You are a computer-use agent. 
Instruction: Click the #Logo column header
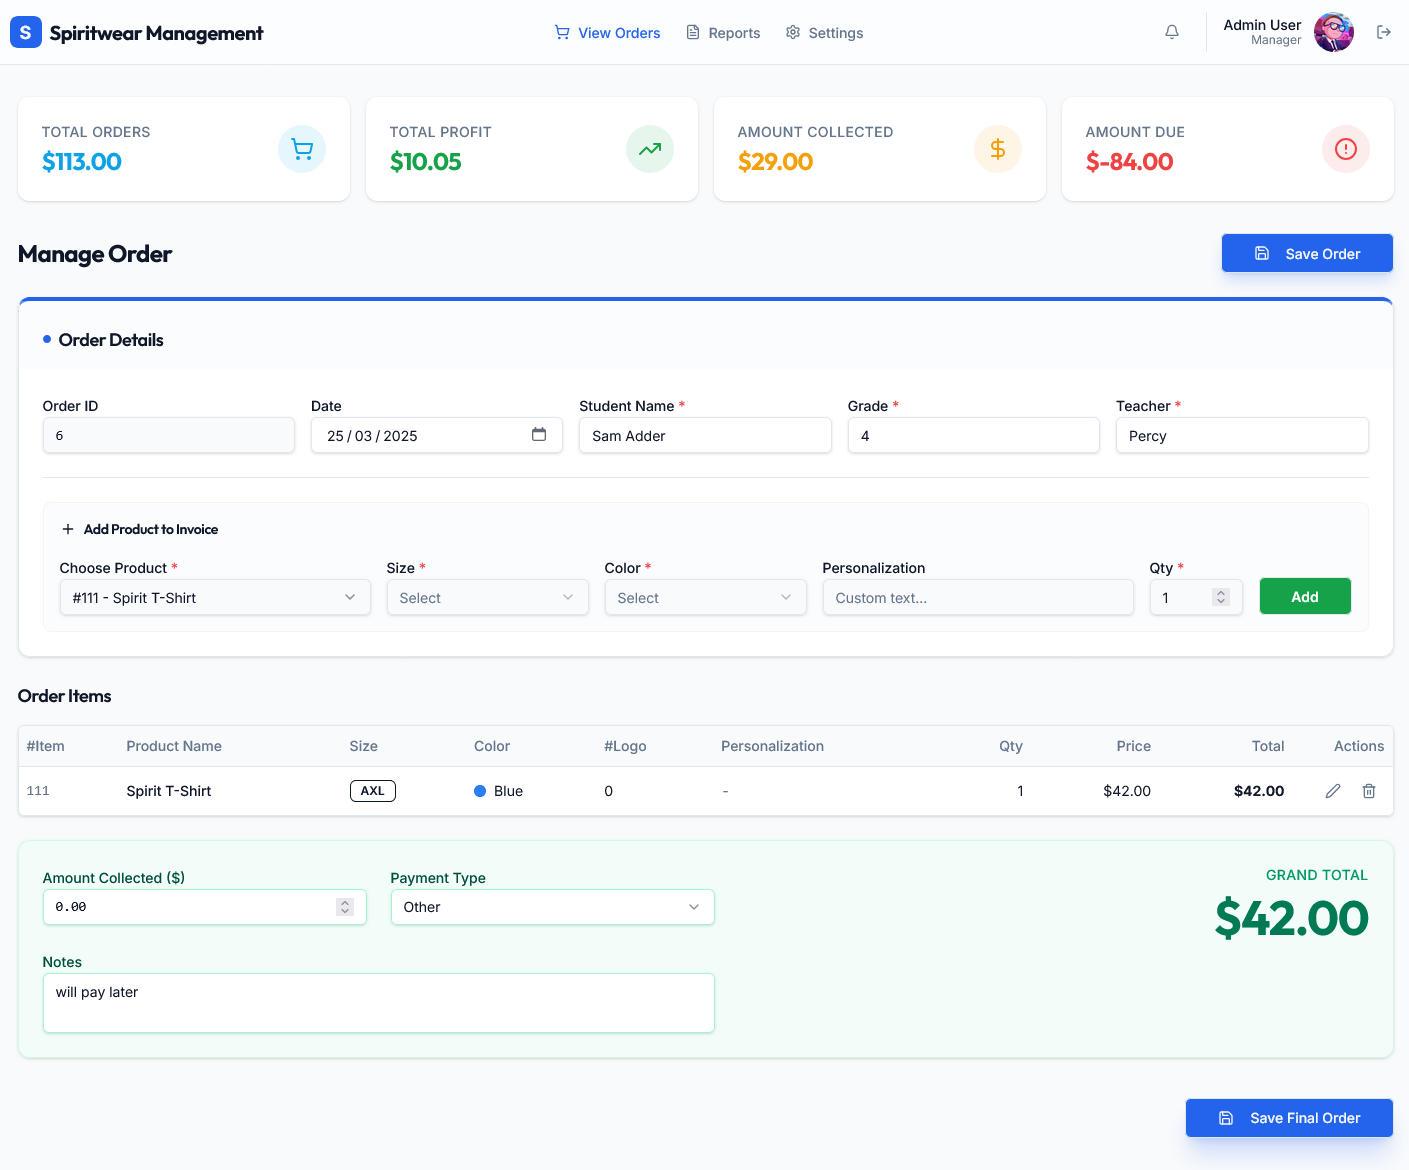[x=625, y=746]
